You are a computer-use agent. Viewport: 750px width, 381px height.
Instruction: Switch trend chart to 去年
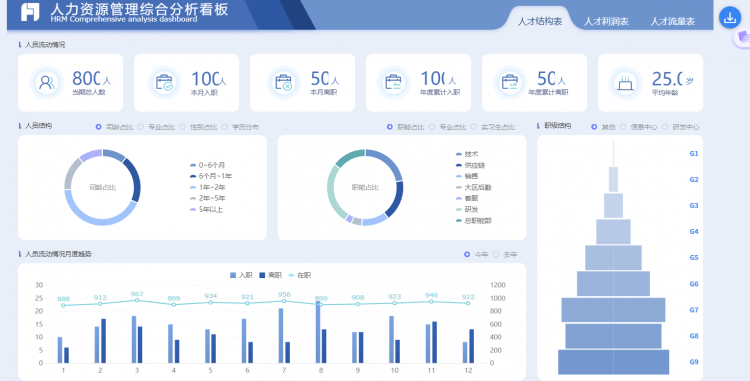point(496,254)
